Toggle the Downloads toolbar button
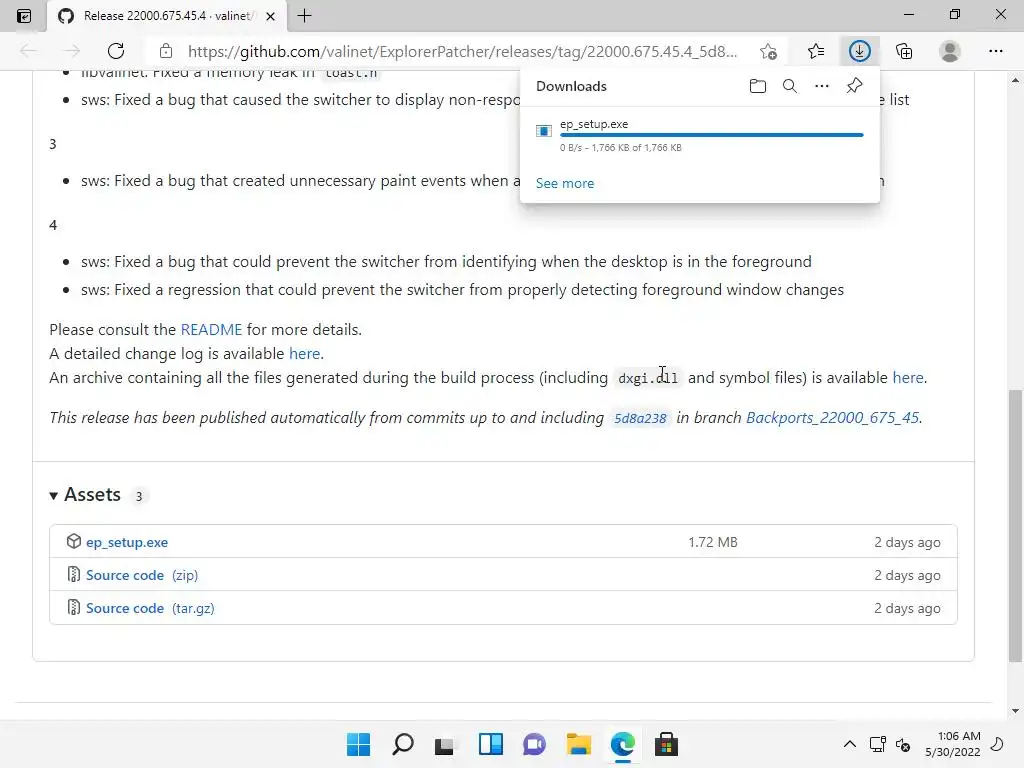Image resolution: width=1024 pixels, height=768 pixels. (859, 51)
